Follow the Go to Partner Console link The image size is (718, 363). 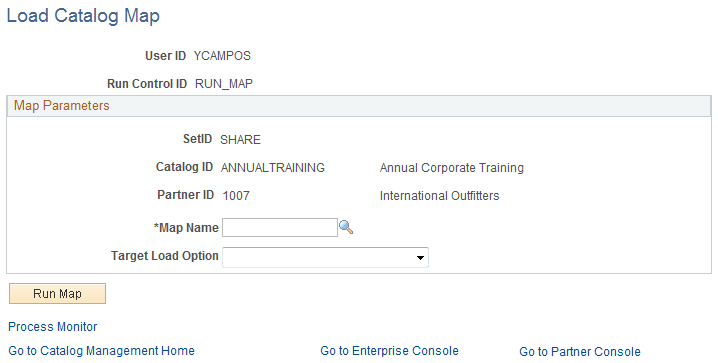click(x=580, y=352)
